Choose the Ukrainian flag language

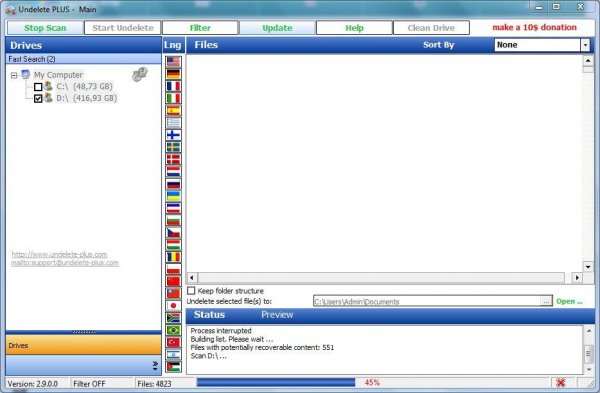(173, 196)
